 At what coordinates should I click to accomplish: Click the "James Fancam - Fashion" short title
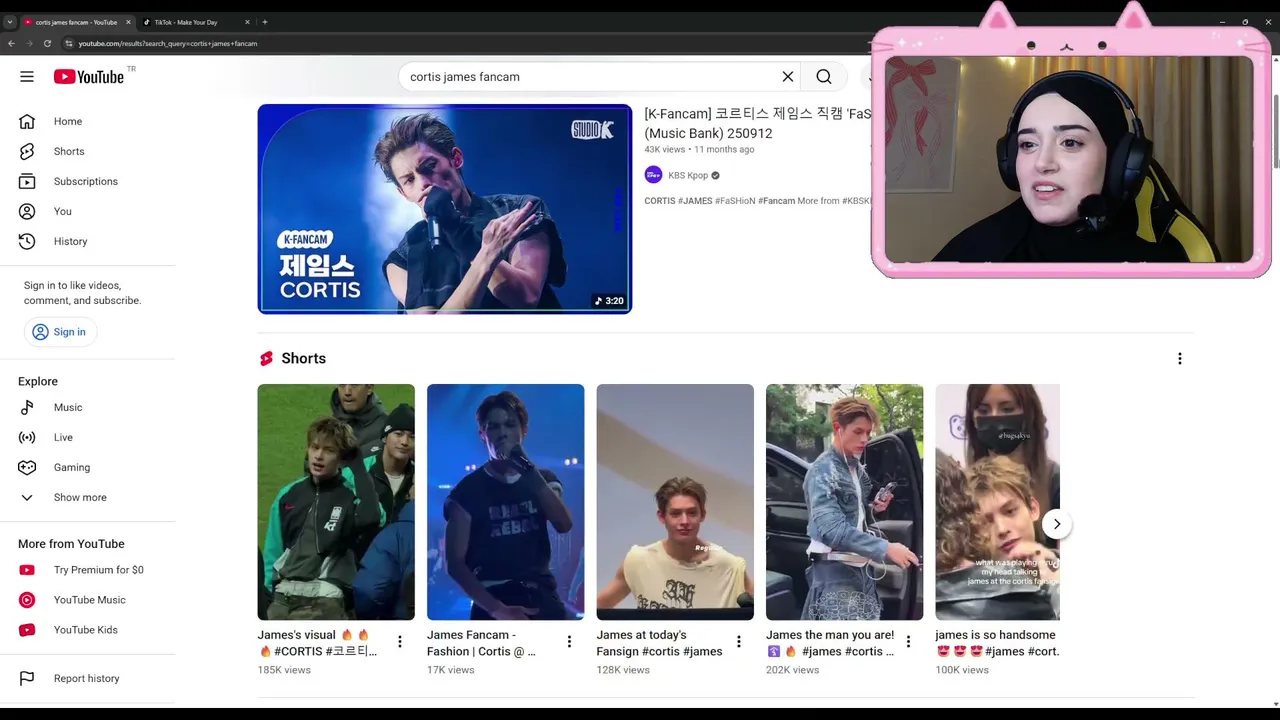482,643
